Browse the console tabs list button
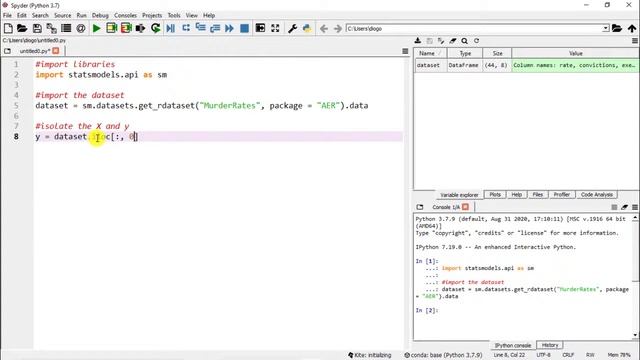 pos(420,207)
